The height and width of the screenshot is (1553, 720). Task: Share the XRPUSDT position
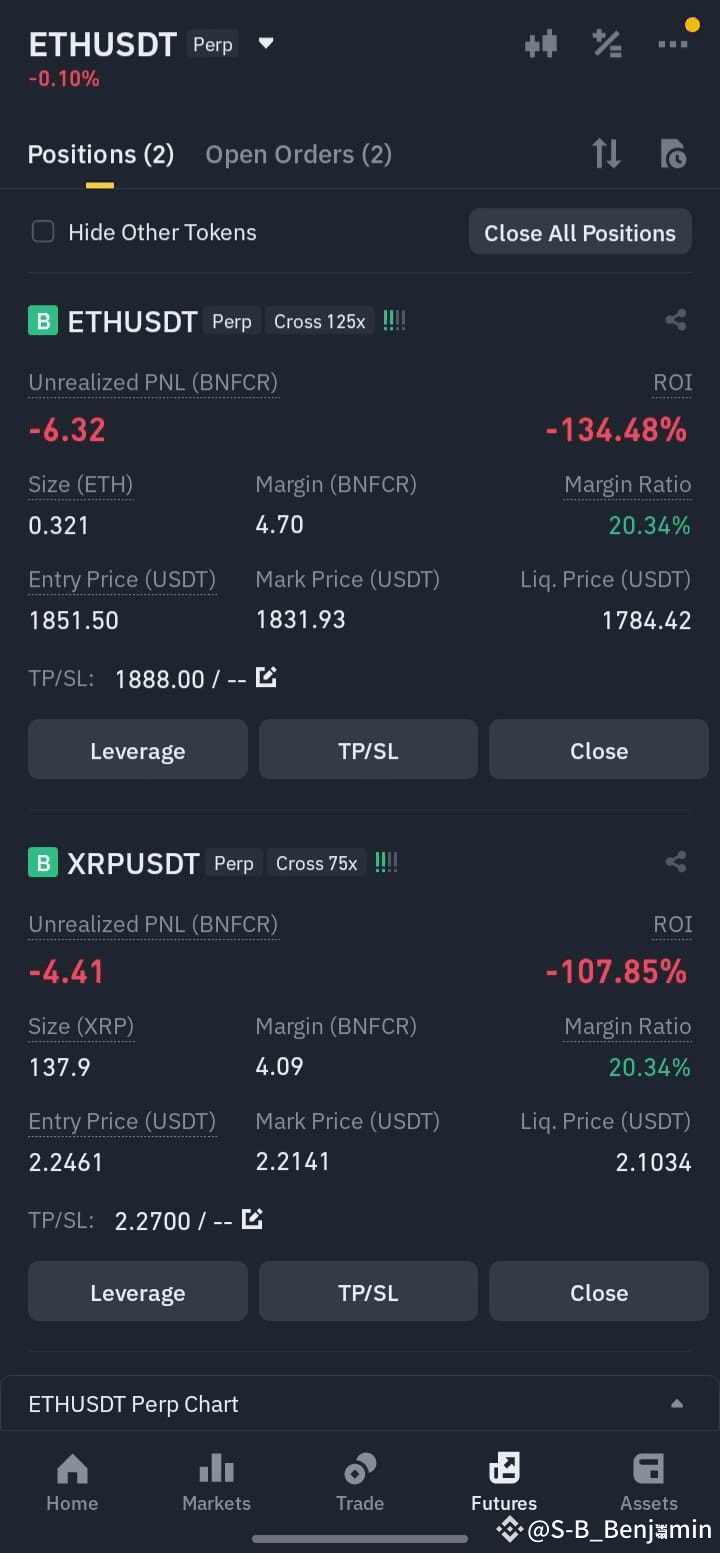(x=676, y=862)
